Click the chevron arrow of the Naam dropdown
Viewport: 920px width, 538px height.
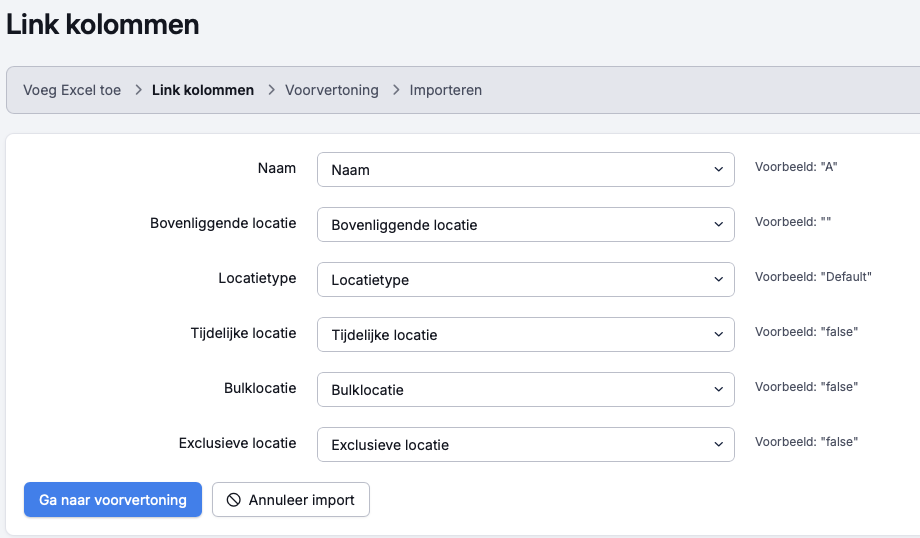[x=718, y=170]
